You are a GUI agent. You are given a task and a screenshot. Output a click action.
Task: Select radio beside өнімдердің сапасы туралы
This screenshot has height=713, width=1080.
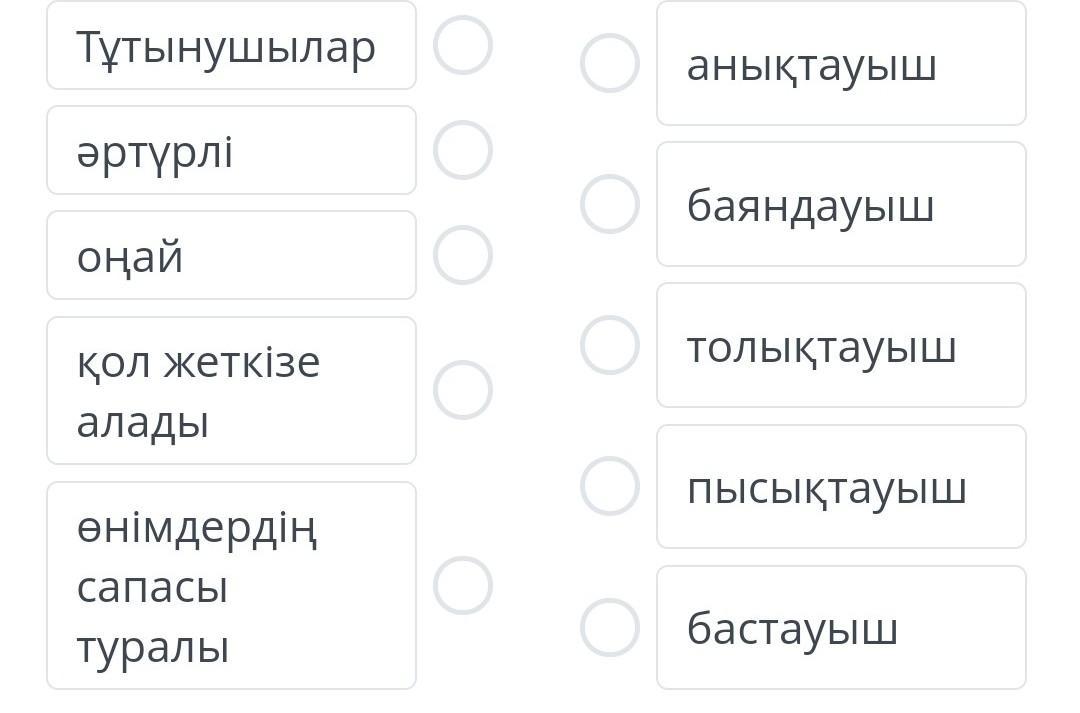[x=463, y=585]
